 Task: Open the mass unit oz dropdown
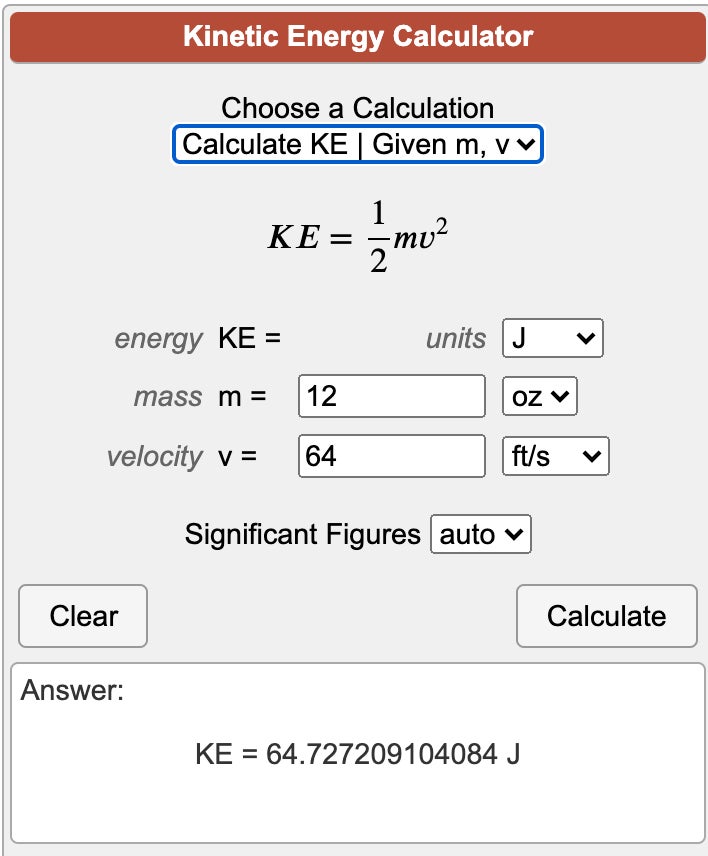click(539, 397)
